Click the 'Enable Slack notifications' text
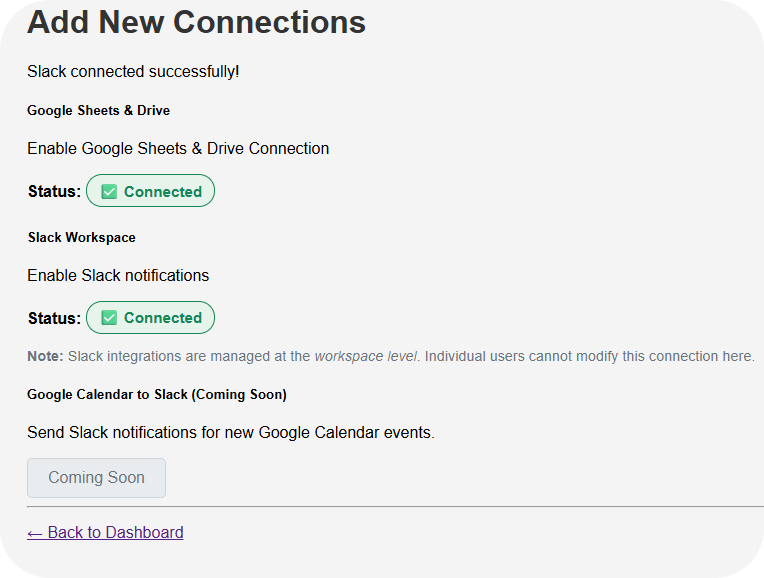The image size is (764, 578). coord(118,275)
